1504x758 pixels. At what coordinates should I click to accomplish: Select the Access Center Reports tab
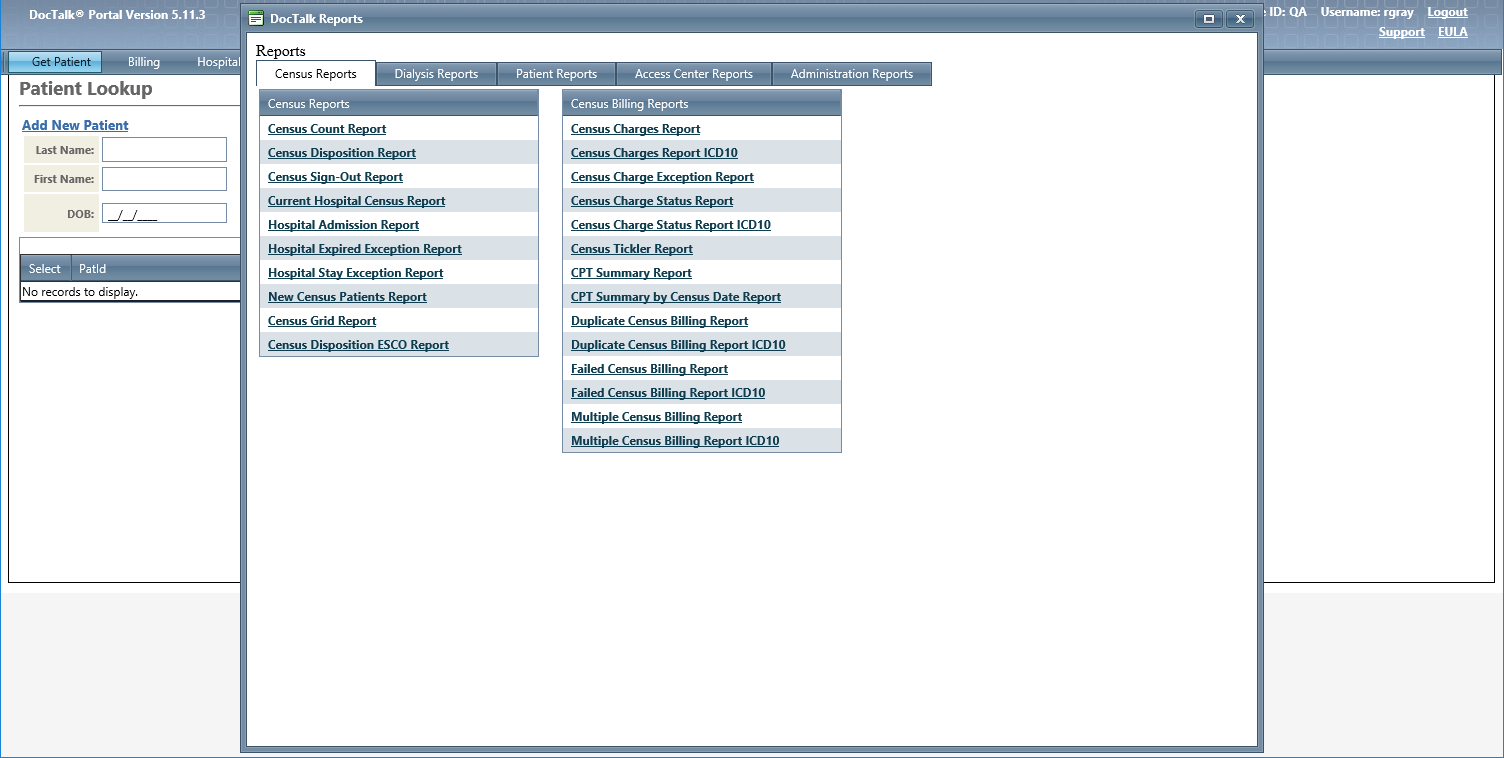693,74
